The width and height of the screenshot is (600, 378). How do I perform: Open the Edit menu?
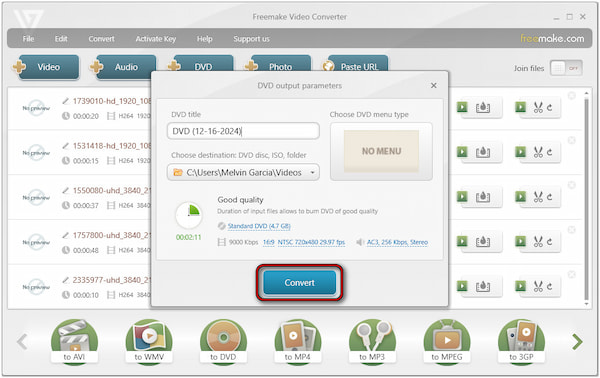click(x=61, y=39)
